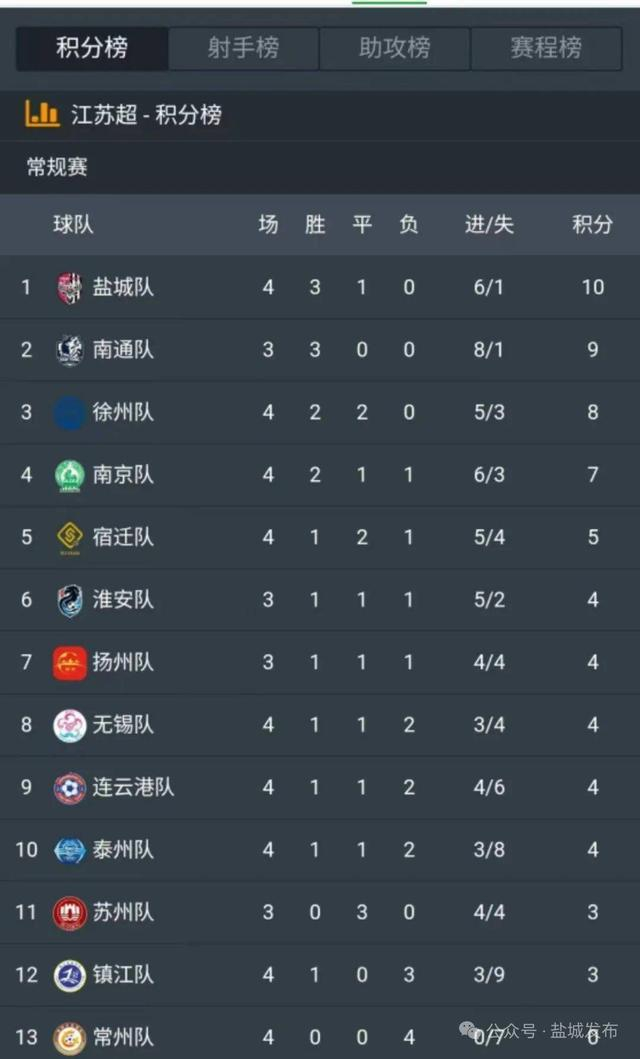640x1059 pixels.
Task: Switch to the 助攻榜 assists tab
Action: click(x=394, y=48)
